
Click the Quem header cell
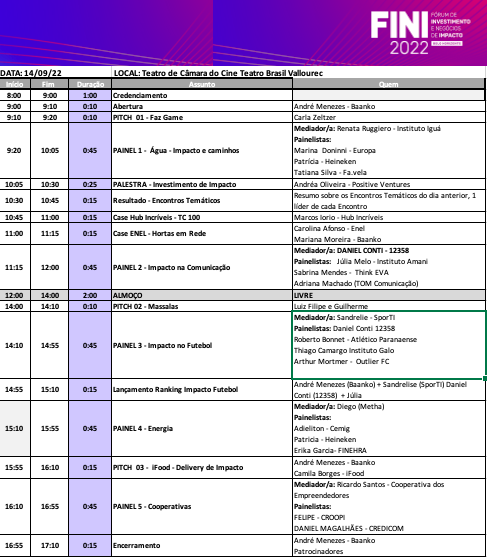pos(389,84)
